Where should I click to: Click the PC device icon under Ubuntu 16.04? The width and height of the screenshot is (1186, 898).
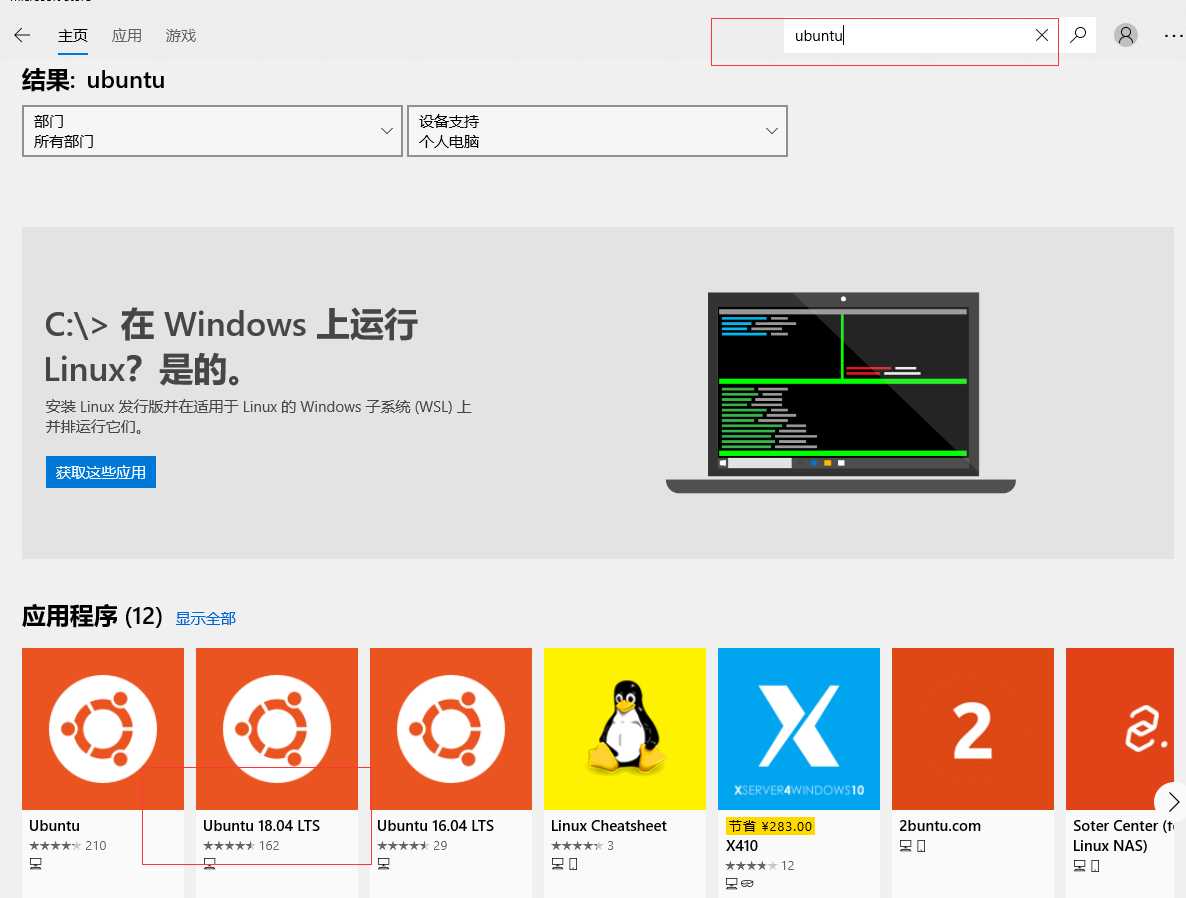pyautogui.click(x=383, y=863)
